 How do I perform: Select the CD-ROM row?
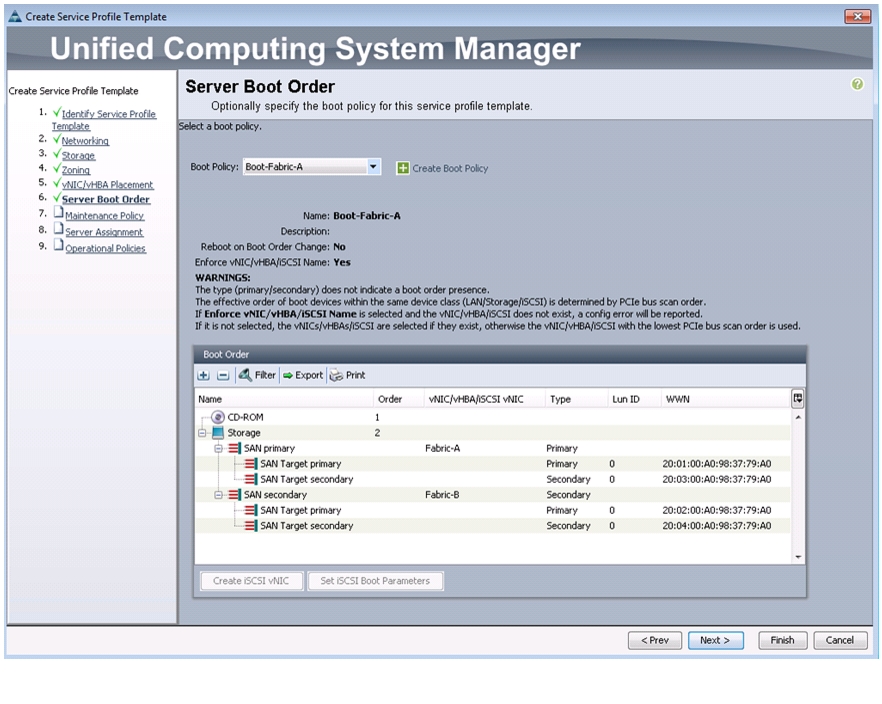click(492, 417)
